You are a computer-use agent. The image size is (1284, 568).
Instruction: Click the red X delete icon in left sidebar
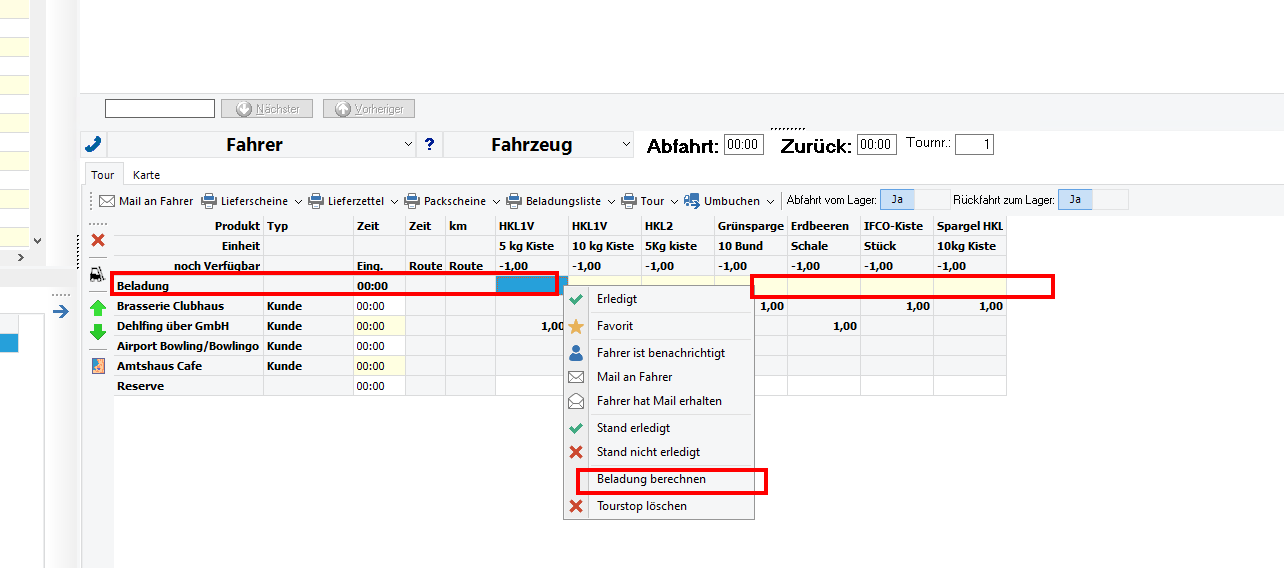click(98, 240)
